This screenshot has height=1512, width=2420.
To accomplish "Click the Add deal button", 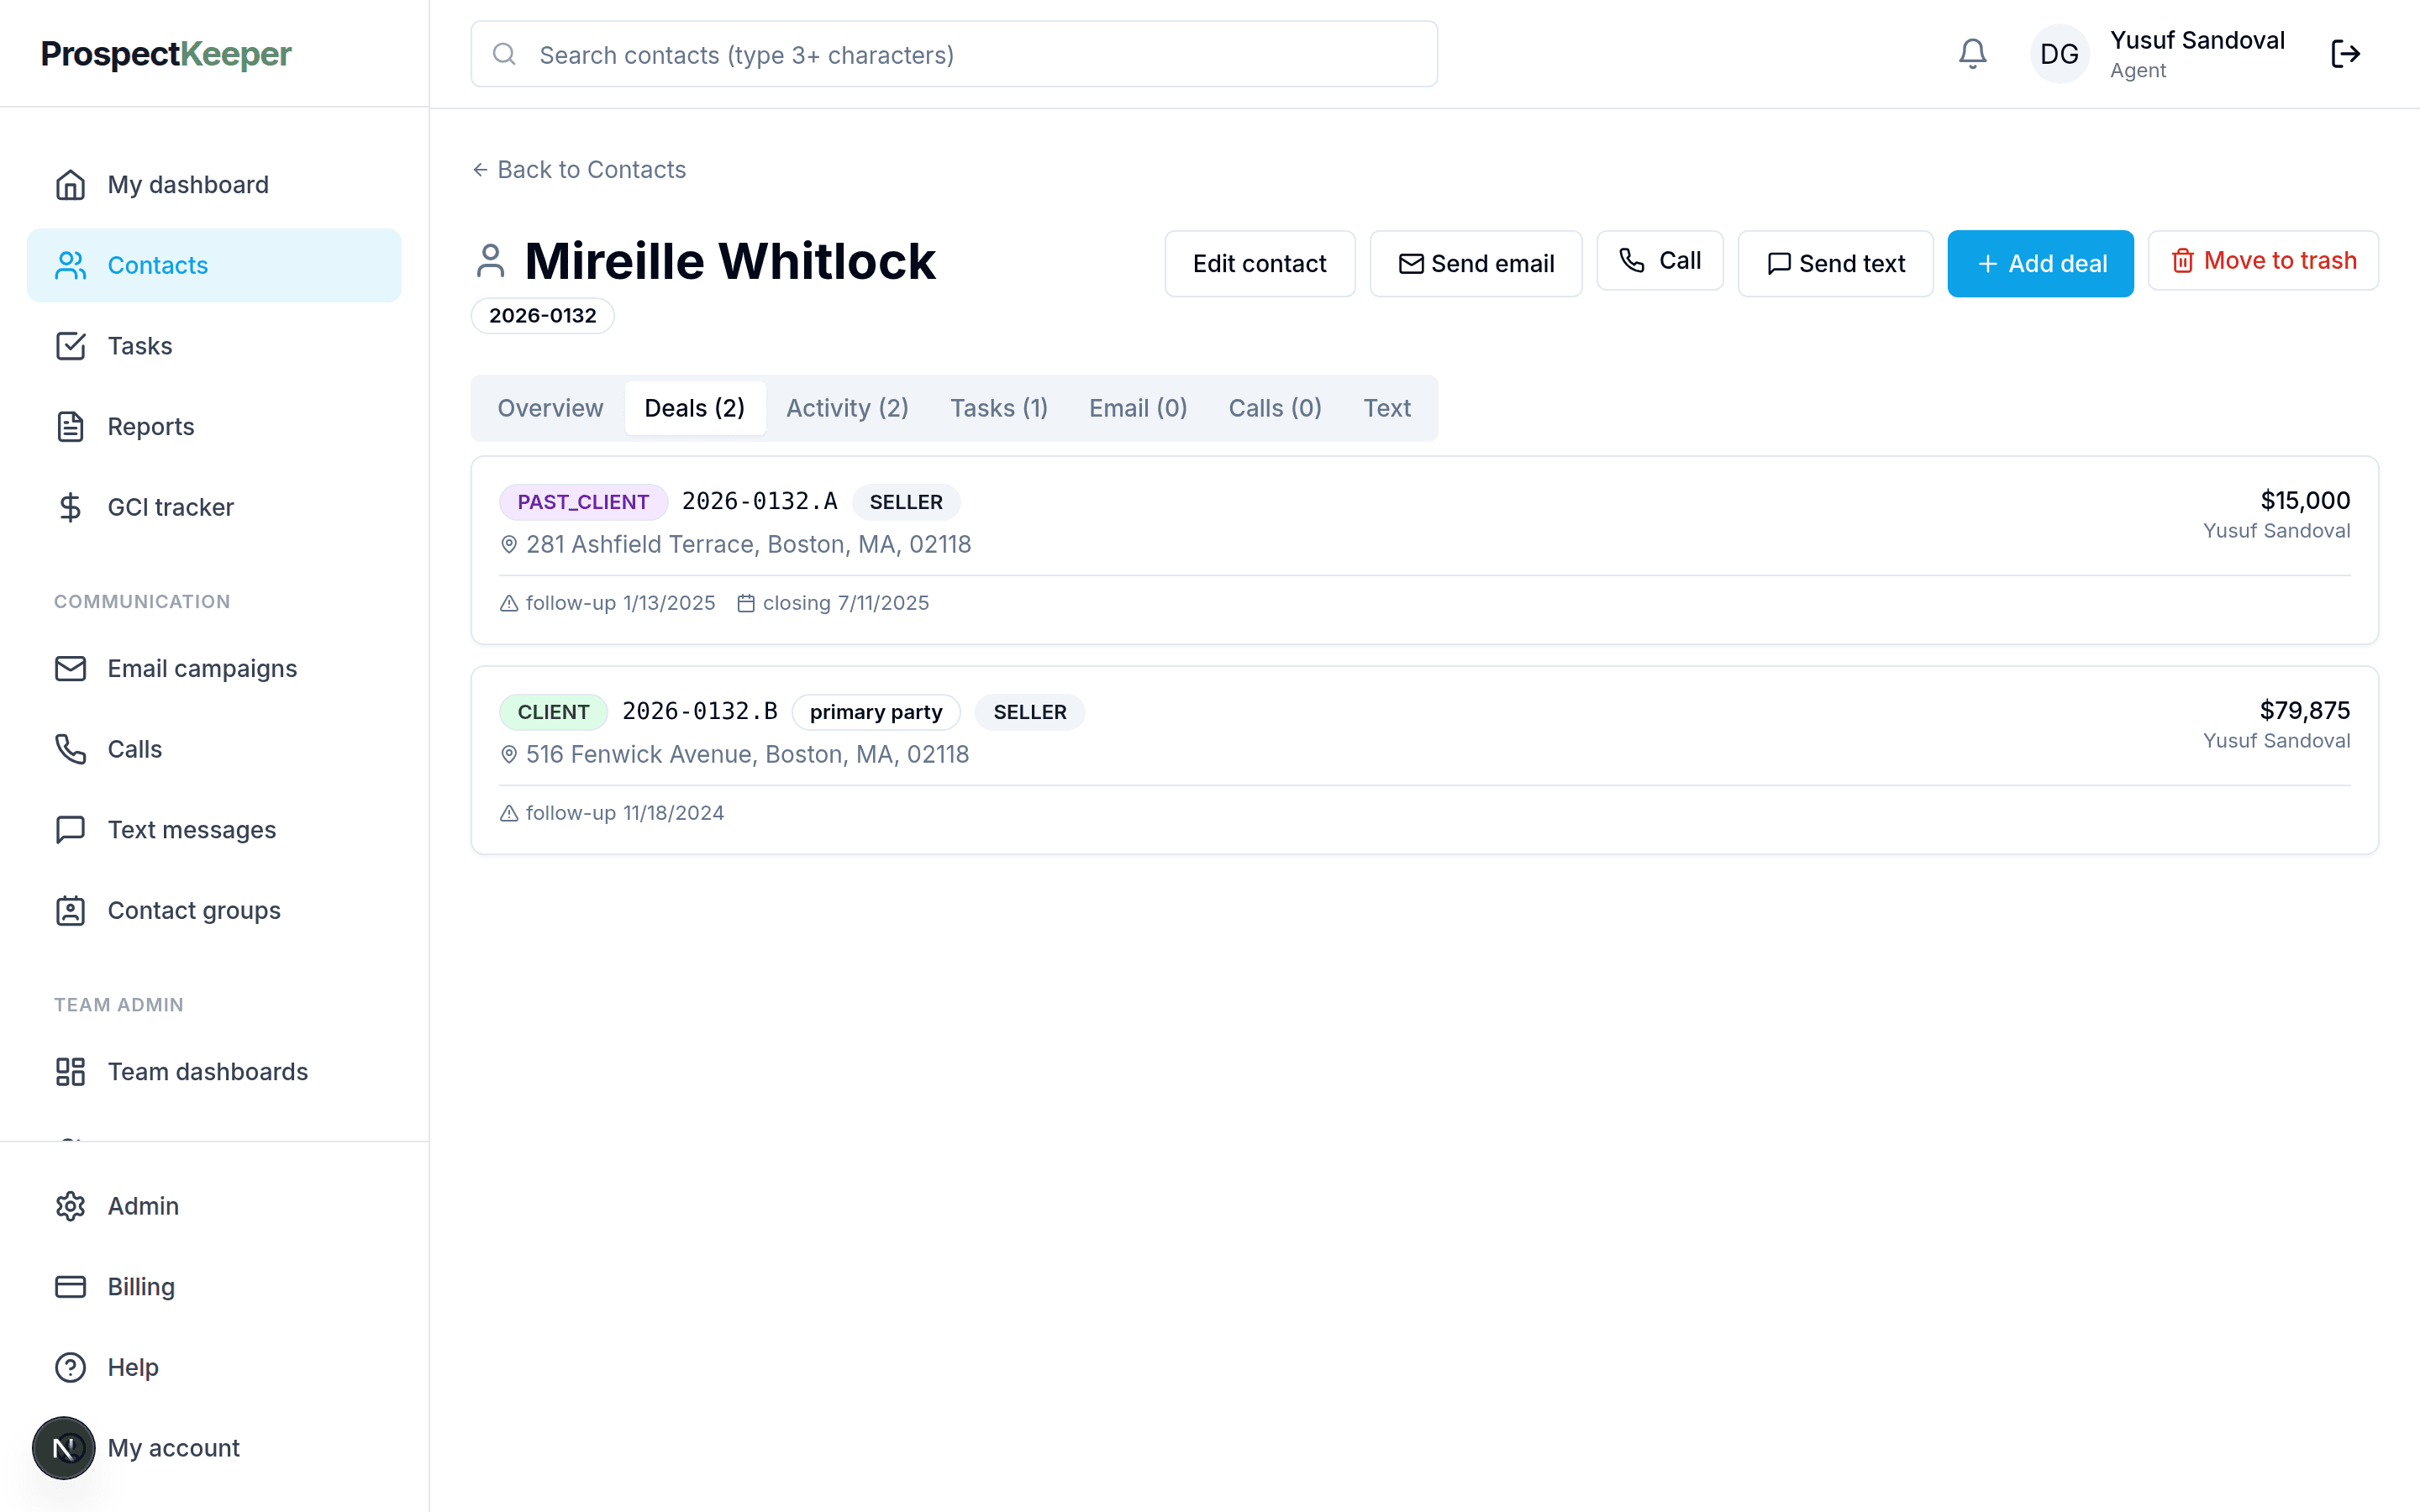I will (2041, 264).
